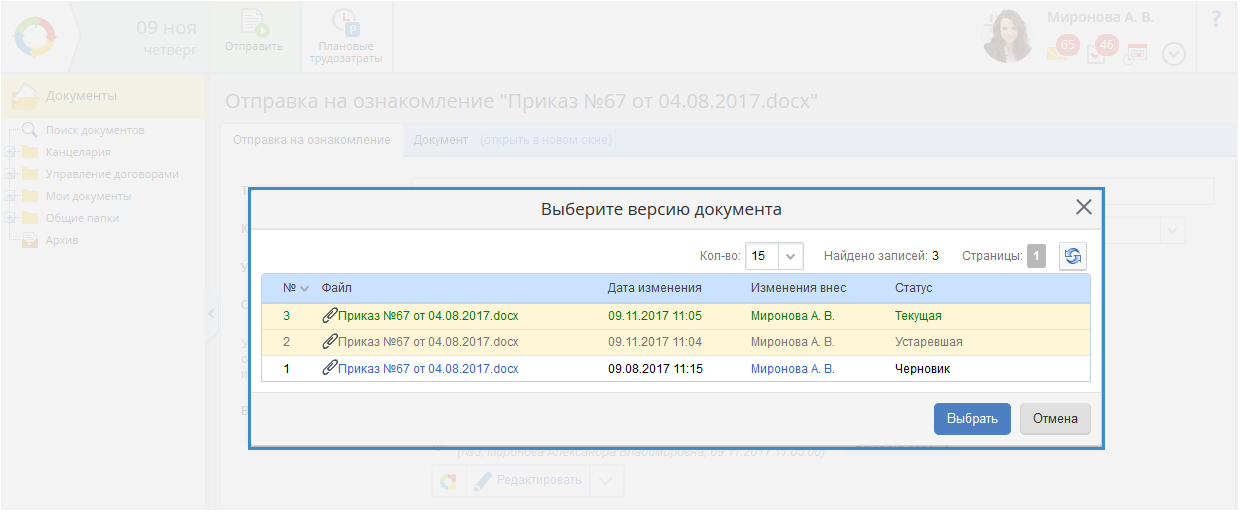The height and width of the screenshot is (512, 1240).
Task: Click the Черновик status cell
Action: click(922, 368)
